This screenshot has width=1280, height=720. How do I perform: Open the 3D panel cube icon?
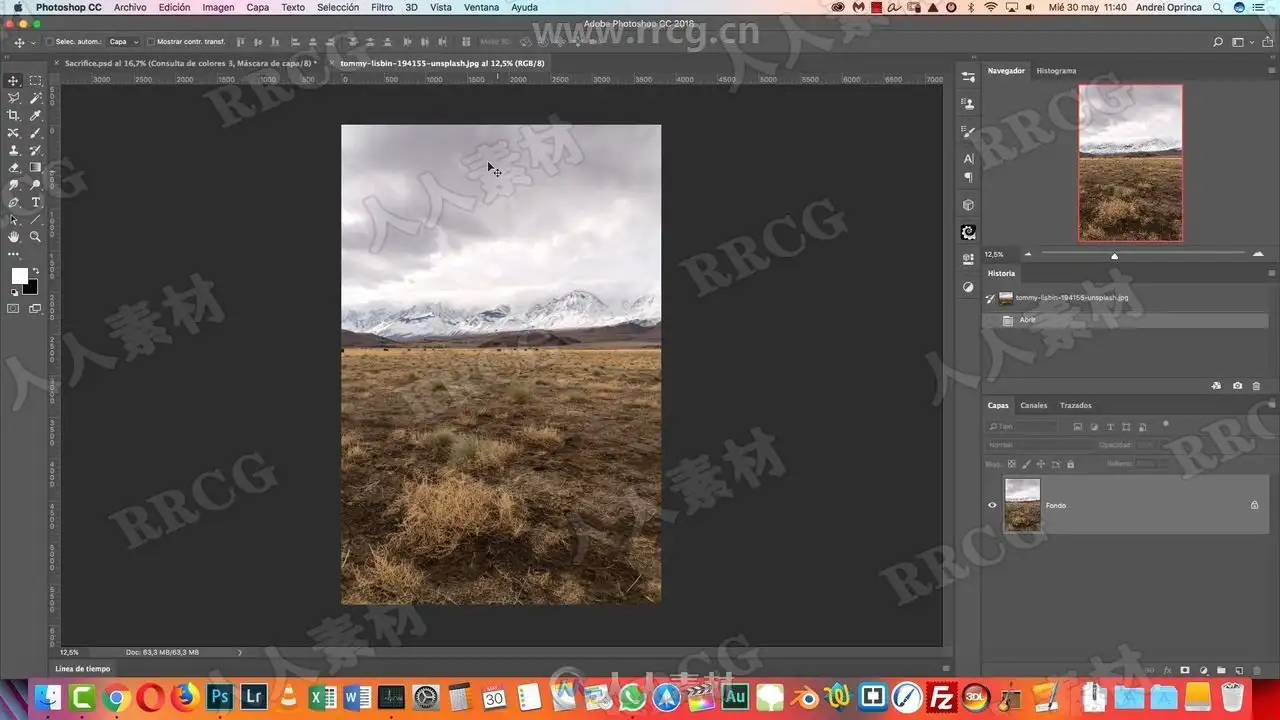click(x=968, y=205)
